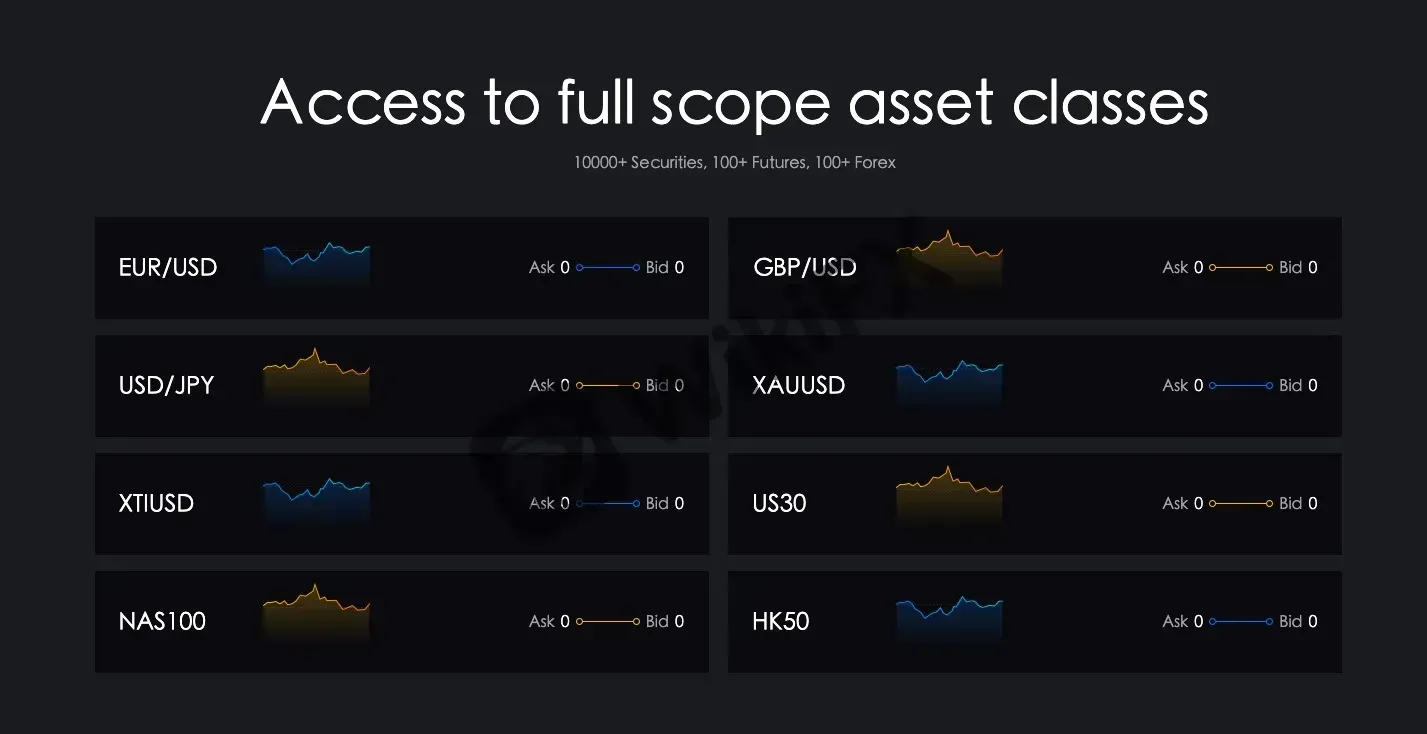The height and width of the screenshot is (734, 1427).
Task: Click the US30 Ask-Bid spread indicator
Action: [x=1241, y=503]
